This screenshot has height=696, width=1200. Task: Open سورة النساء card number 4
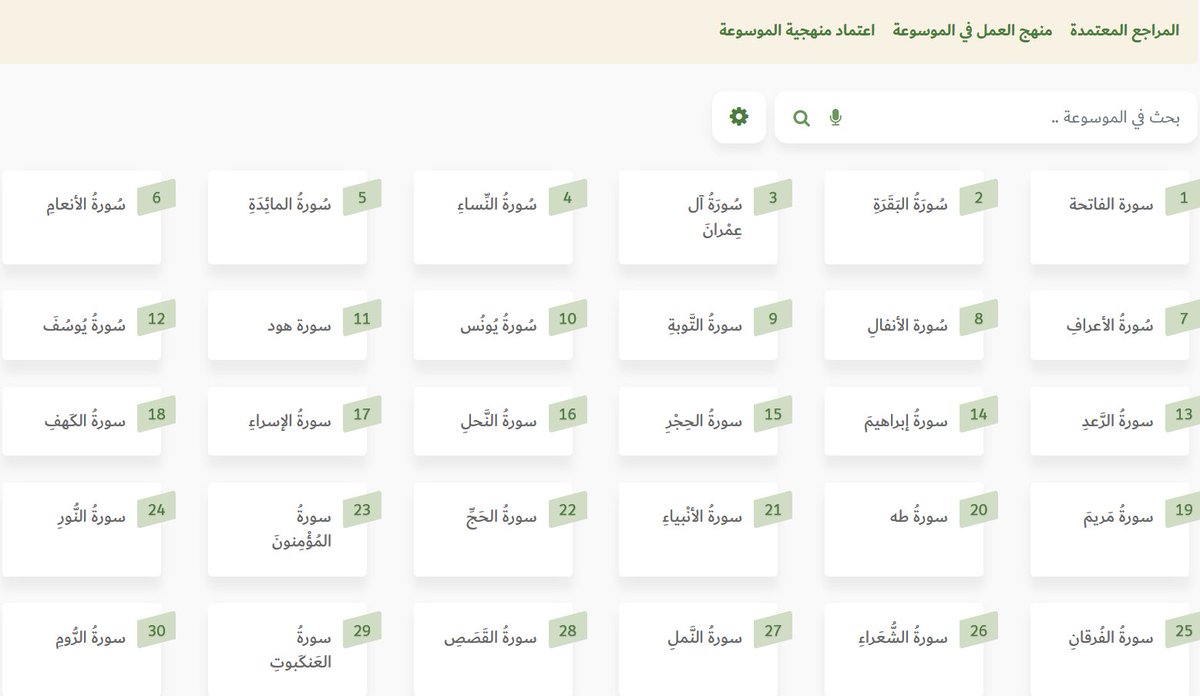pos(492,216)
